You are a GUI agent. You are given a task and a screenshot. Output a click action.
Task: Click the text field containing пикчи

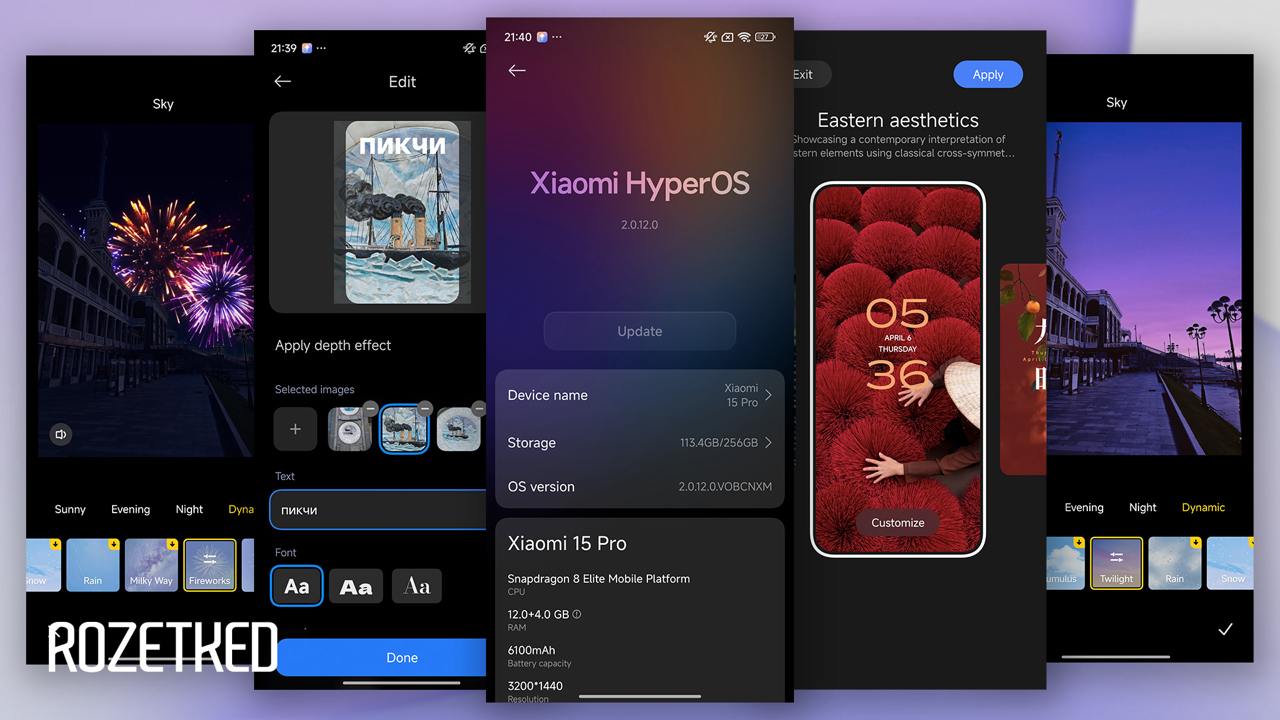(378, 510)
